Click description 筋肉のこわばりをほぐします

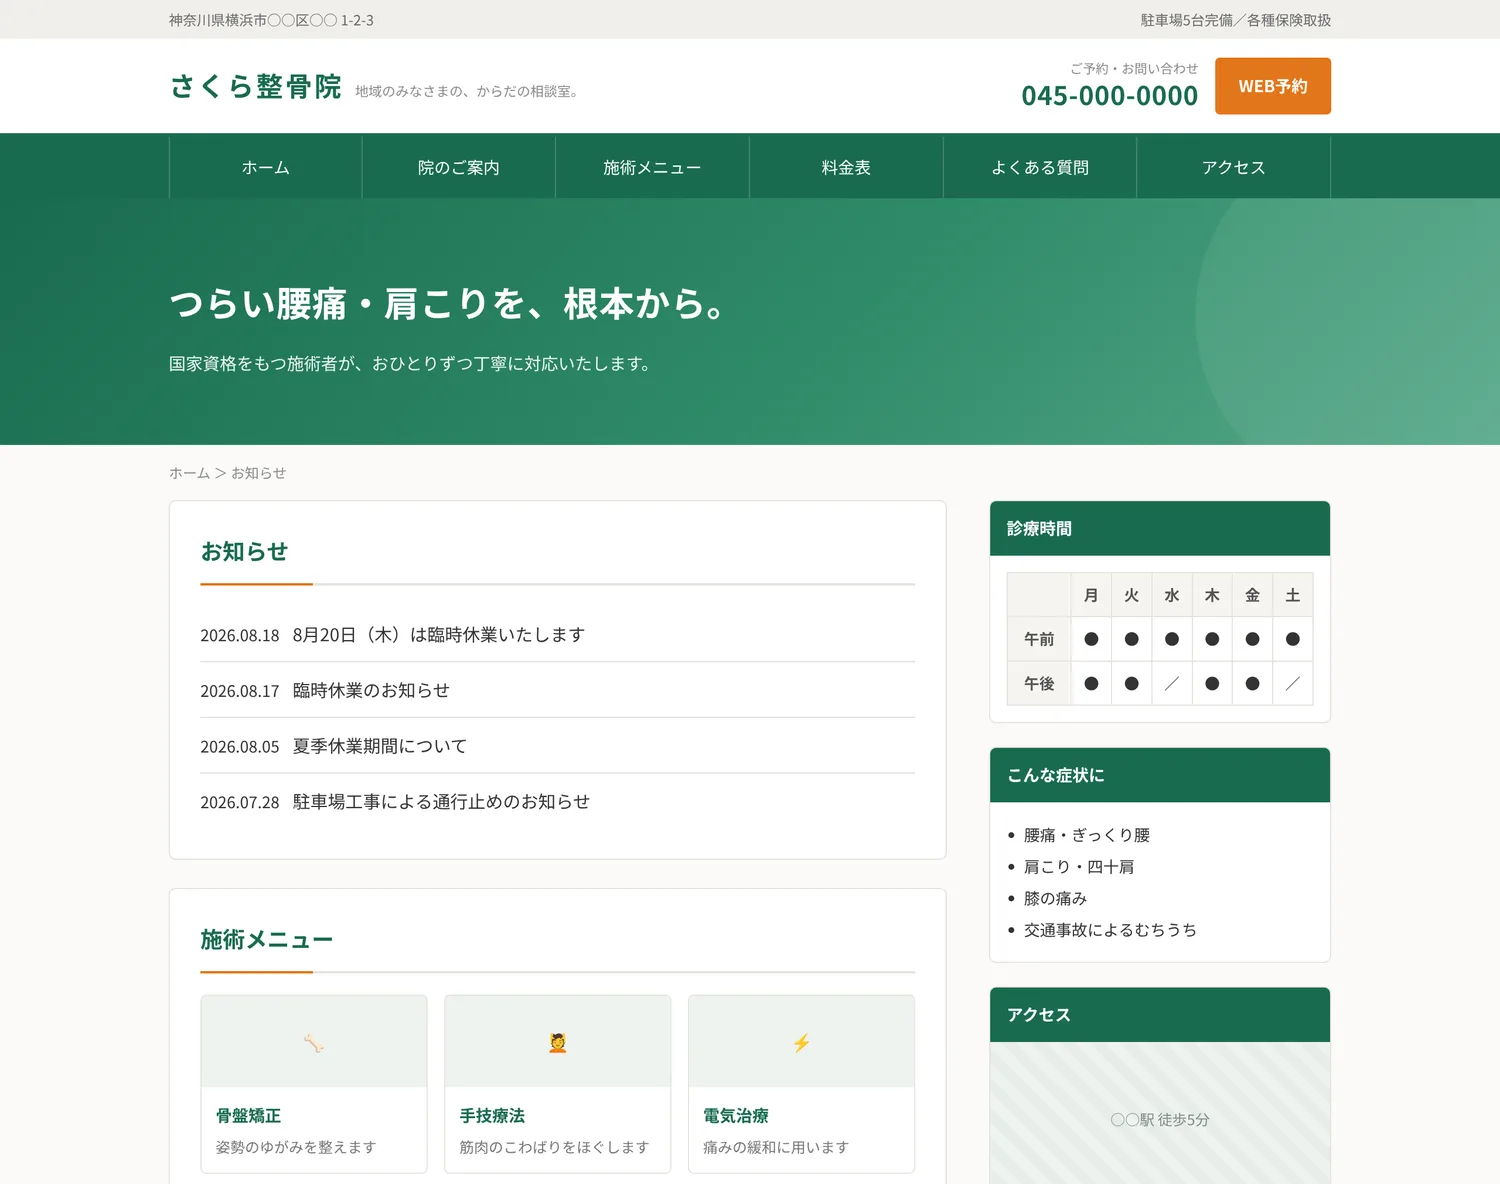(x=554, y=1148)
